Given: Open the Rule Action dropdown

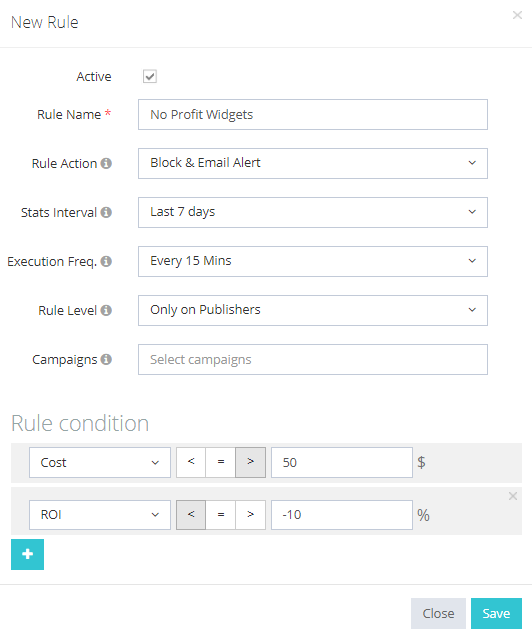Looking at the screenshot, I should (x=313, y=163).
